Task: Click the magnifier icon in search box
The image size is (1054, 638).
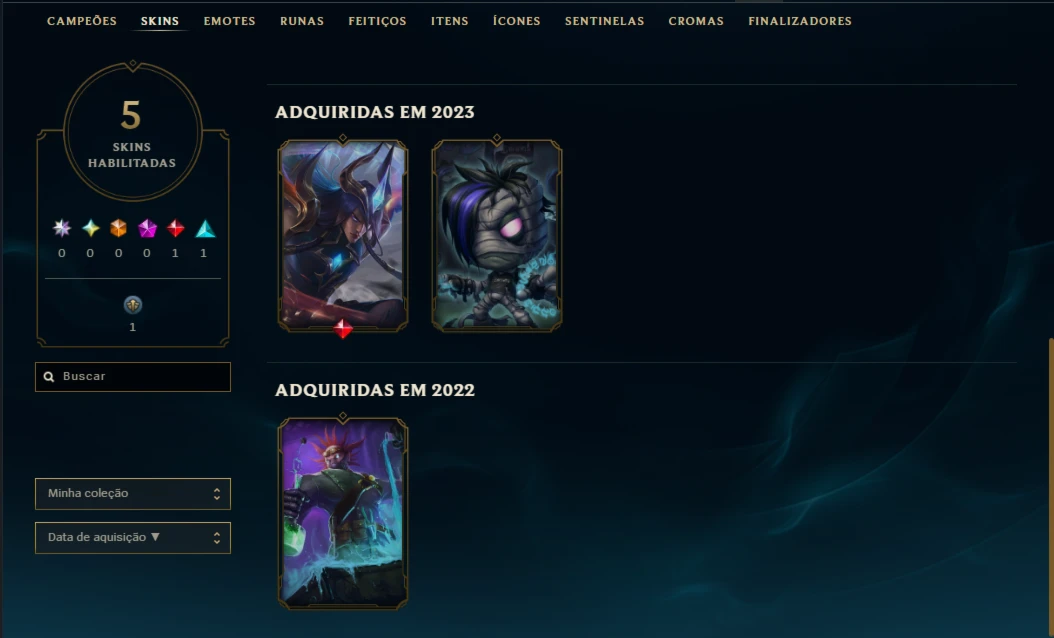Action: coord(49,376)
